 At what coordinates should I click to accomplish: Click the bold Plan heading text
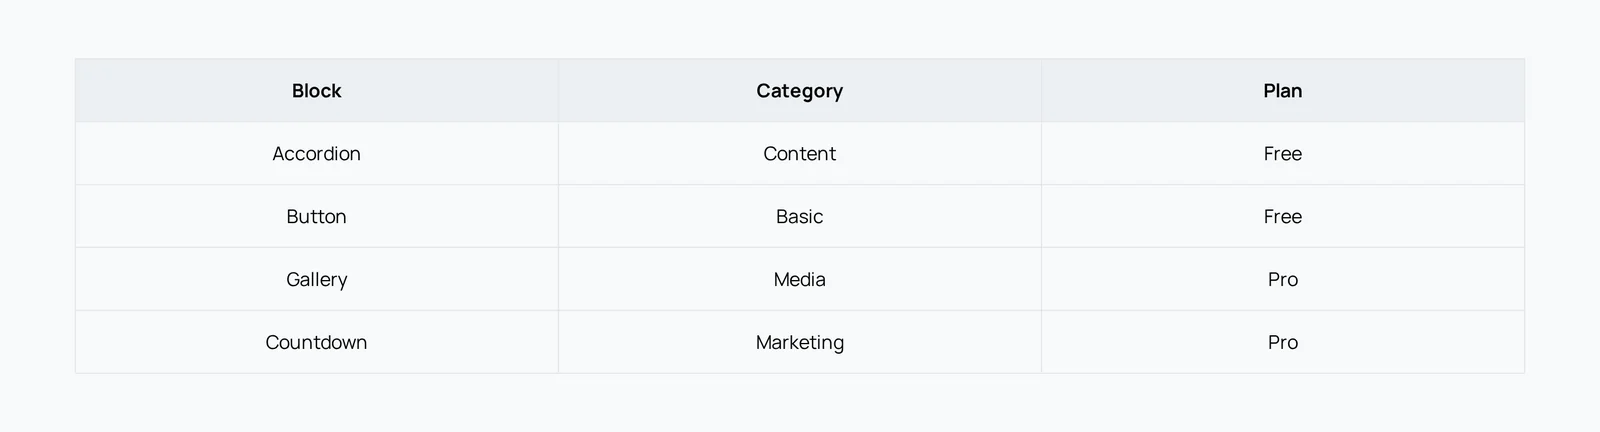point(1283,91)
